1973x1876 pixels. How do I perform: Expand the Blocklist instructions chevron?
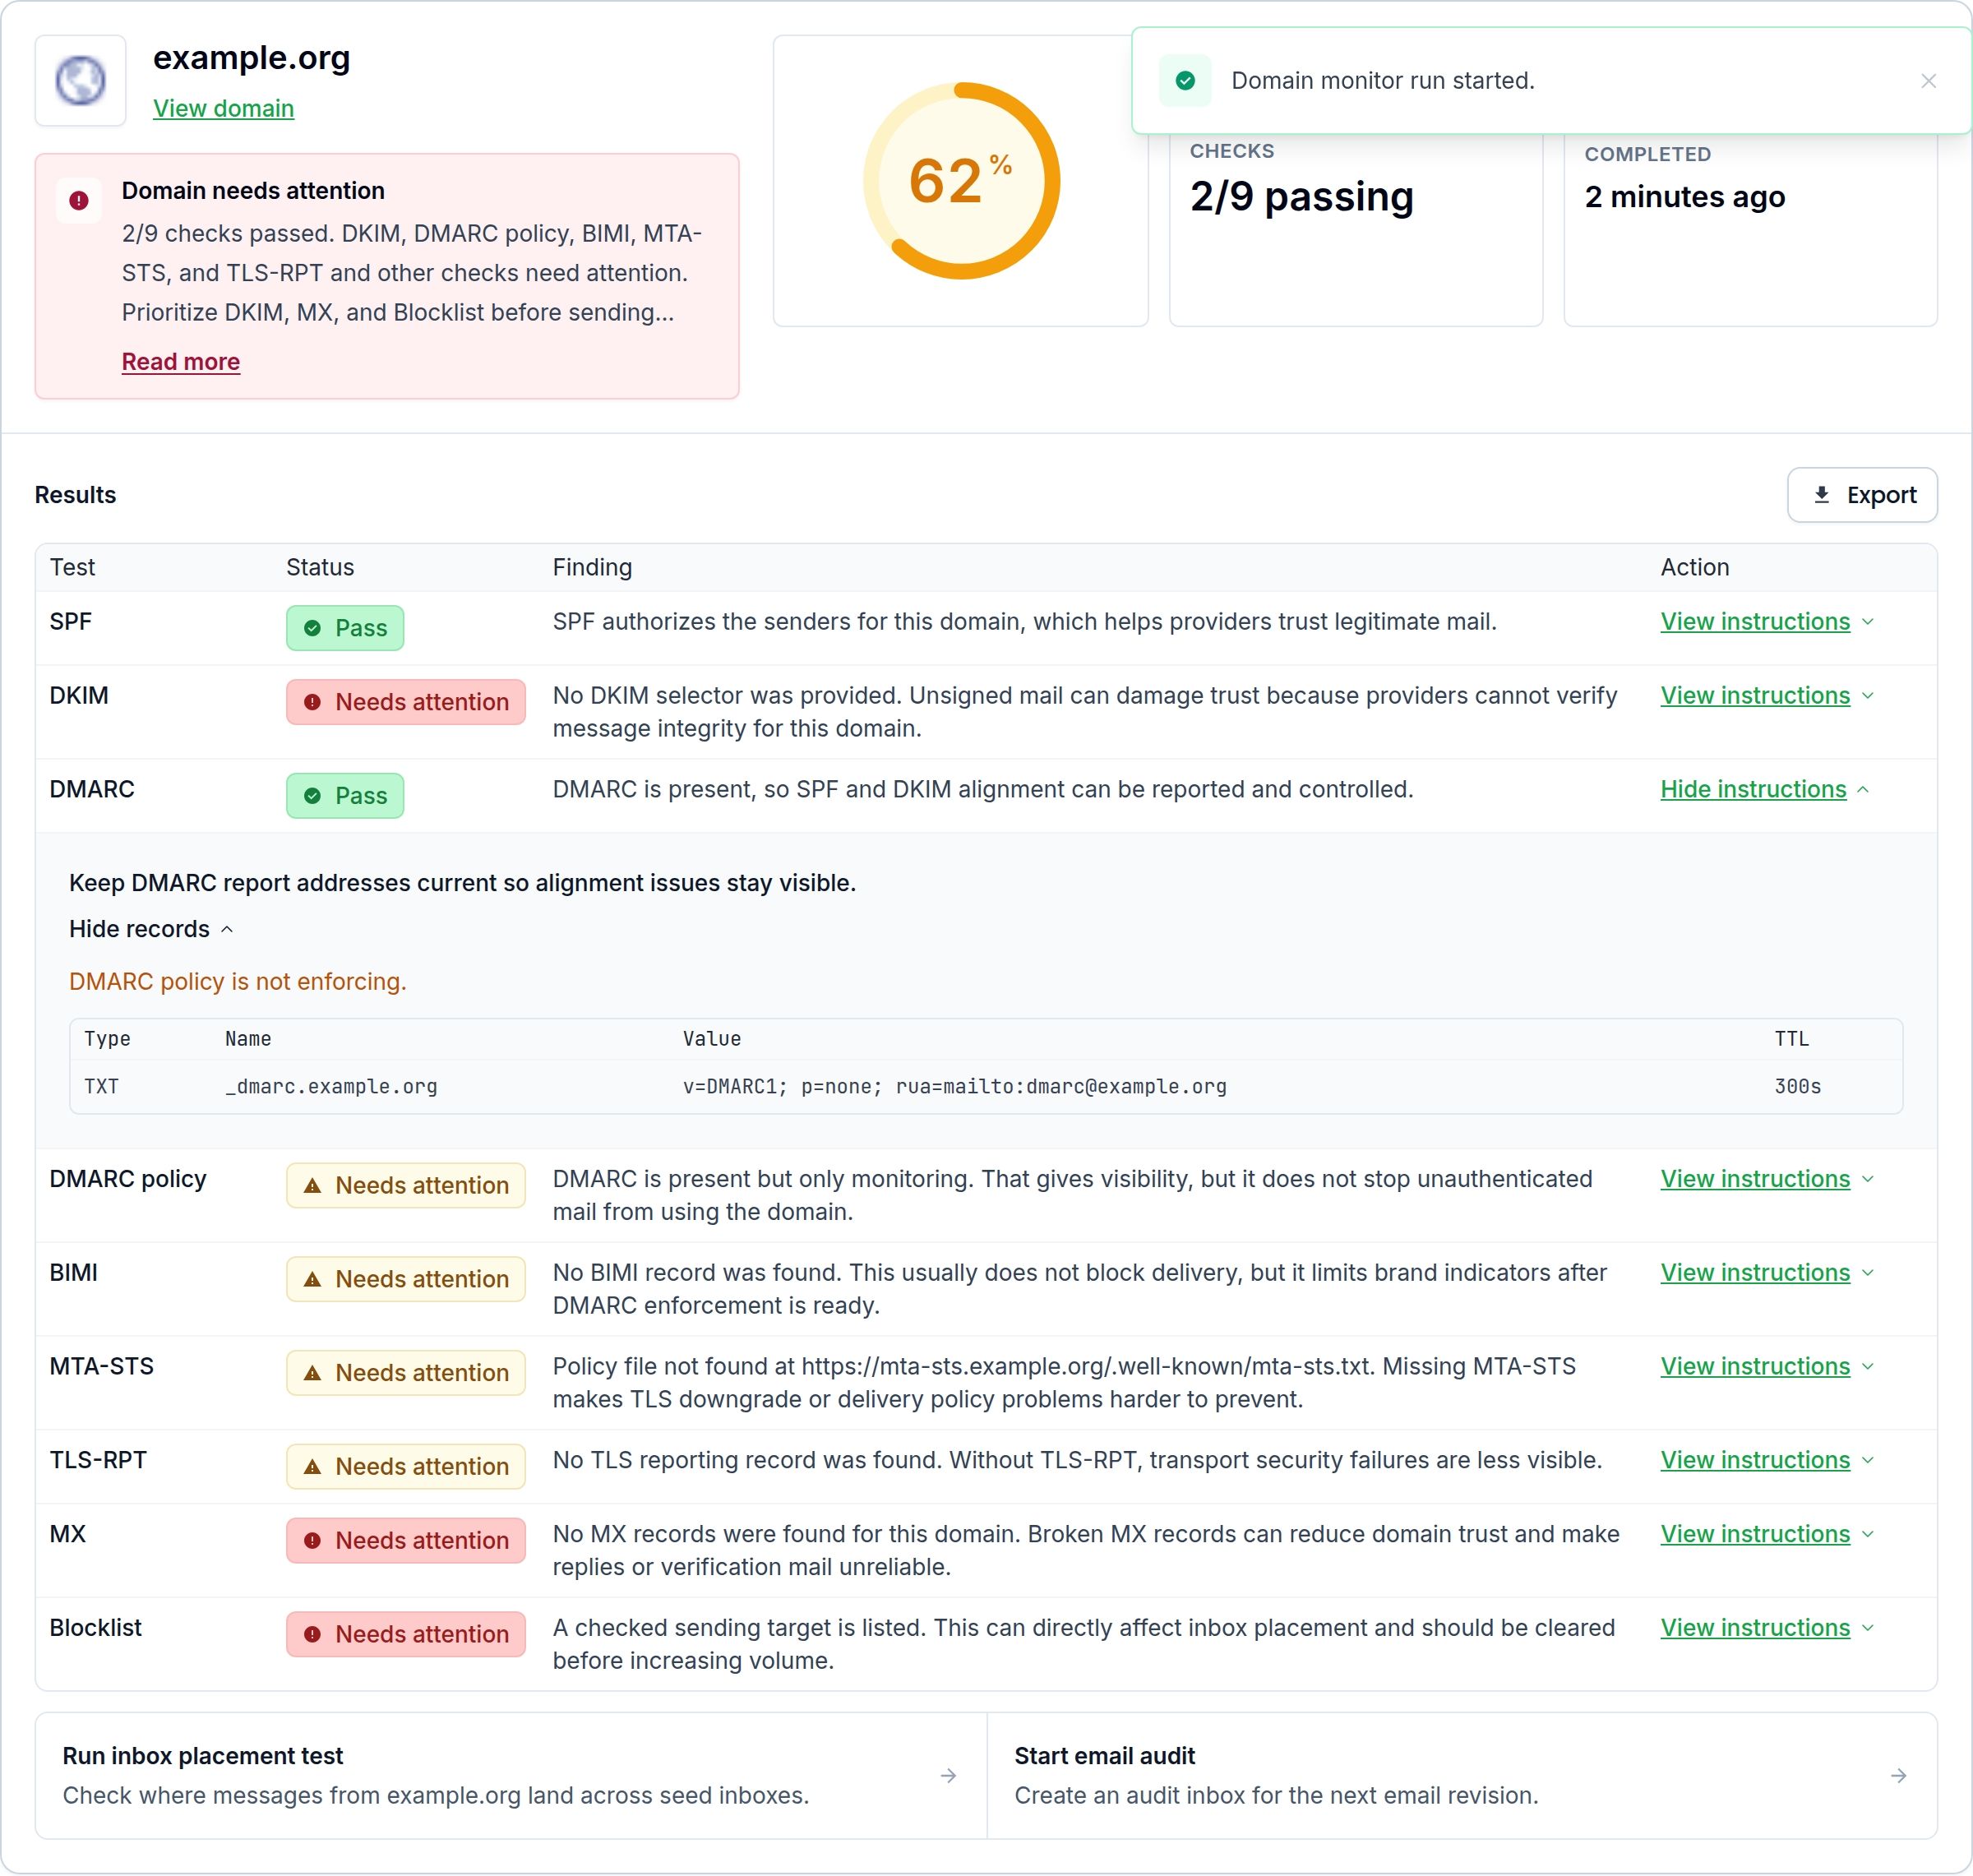pyautogui.click(x=1867, y=1628)
